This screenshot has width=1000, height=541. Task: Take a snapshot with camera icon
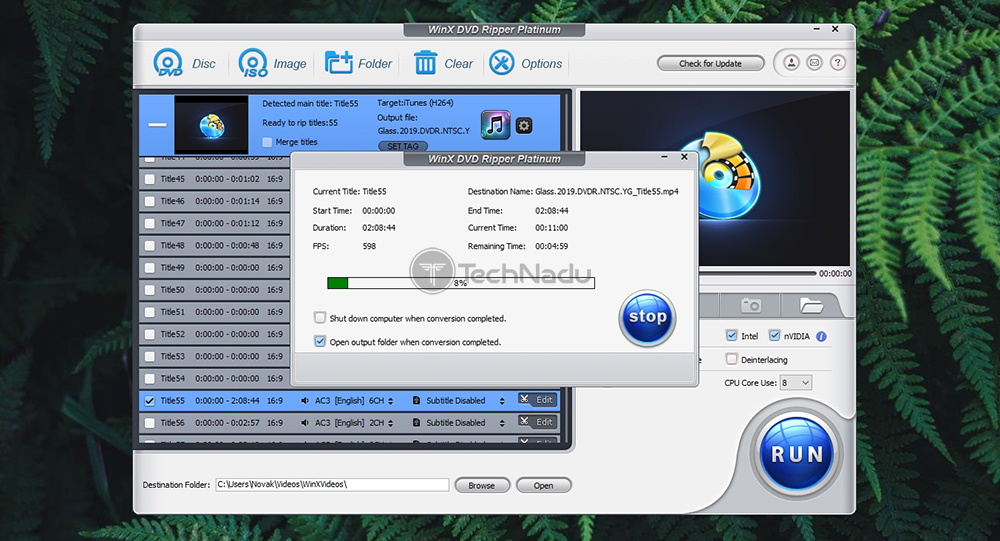(x=751, y=306)
